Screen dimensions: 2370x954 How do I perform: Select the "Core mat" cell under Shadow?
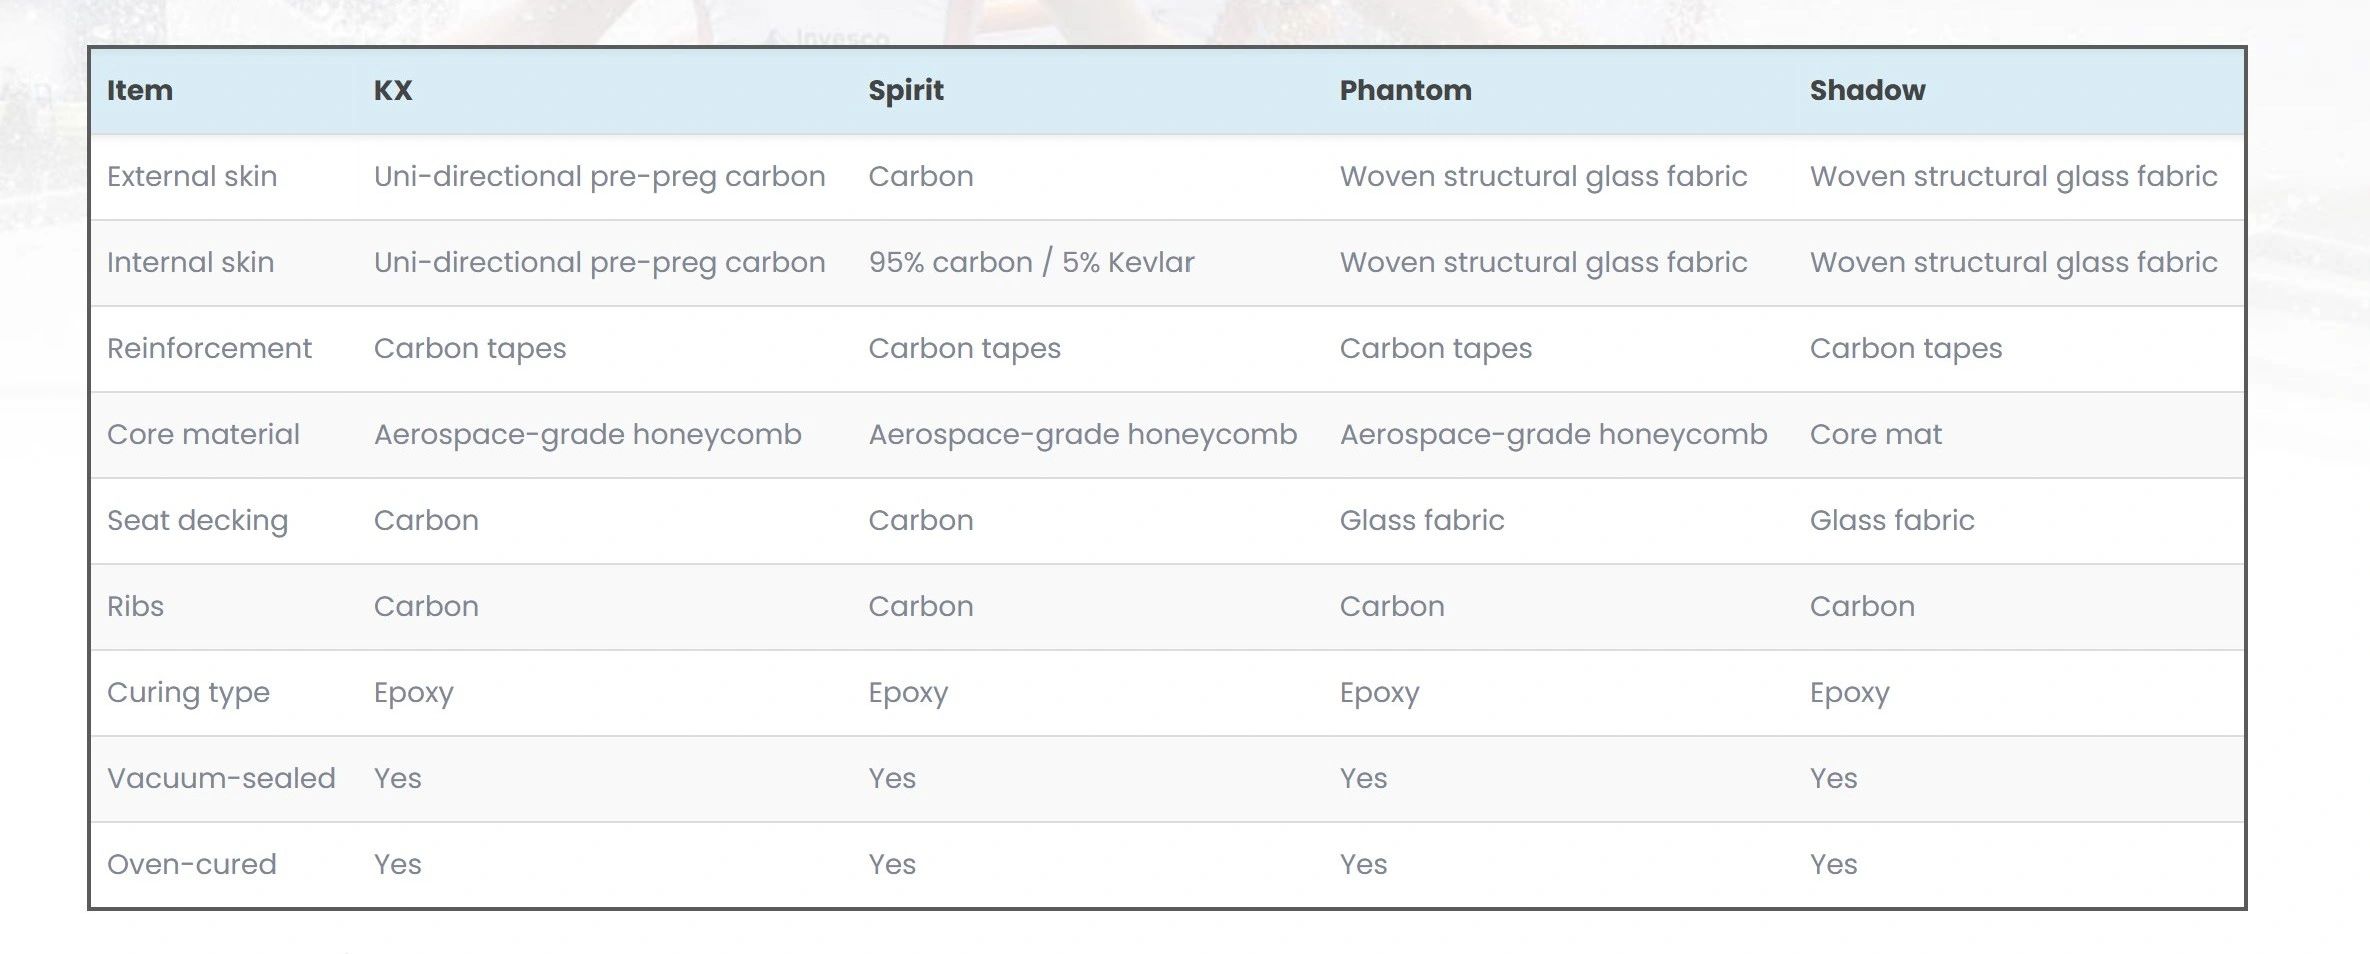pyautogui.click(x=1875, y=435)
